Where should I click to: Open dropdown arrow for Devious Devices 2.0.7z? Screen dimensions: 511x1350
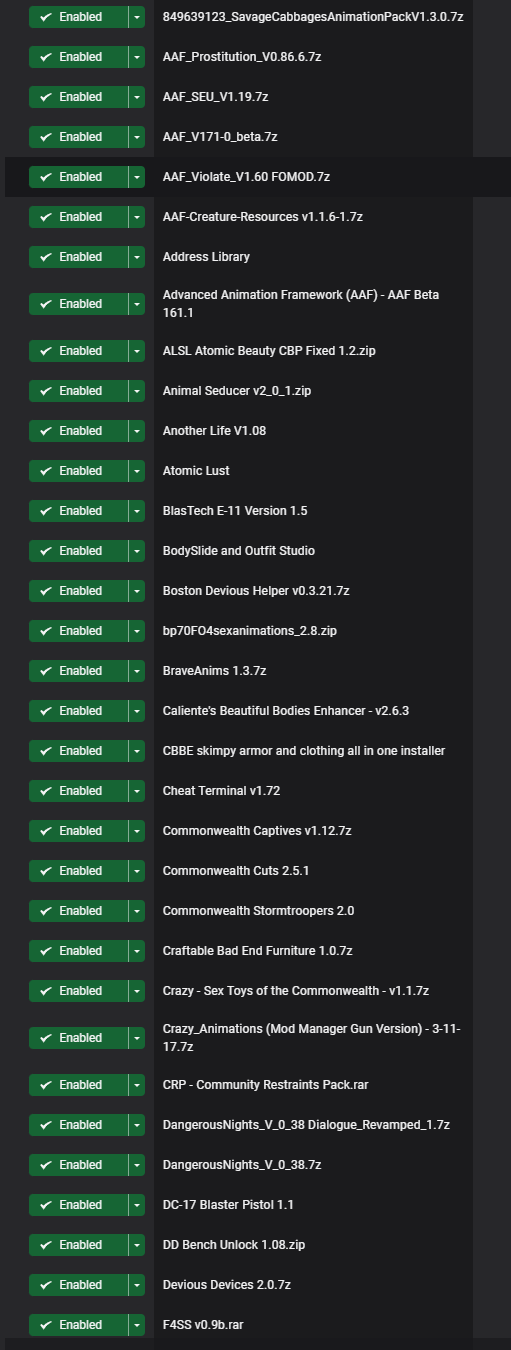(137, 1285)
